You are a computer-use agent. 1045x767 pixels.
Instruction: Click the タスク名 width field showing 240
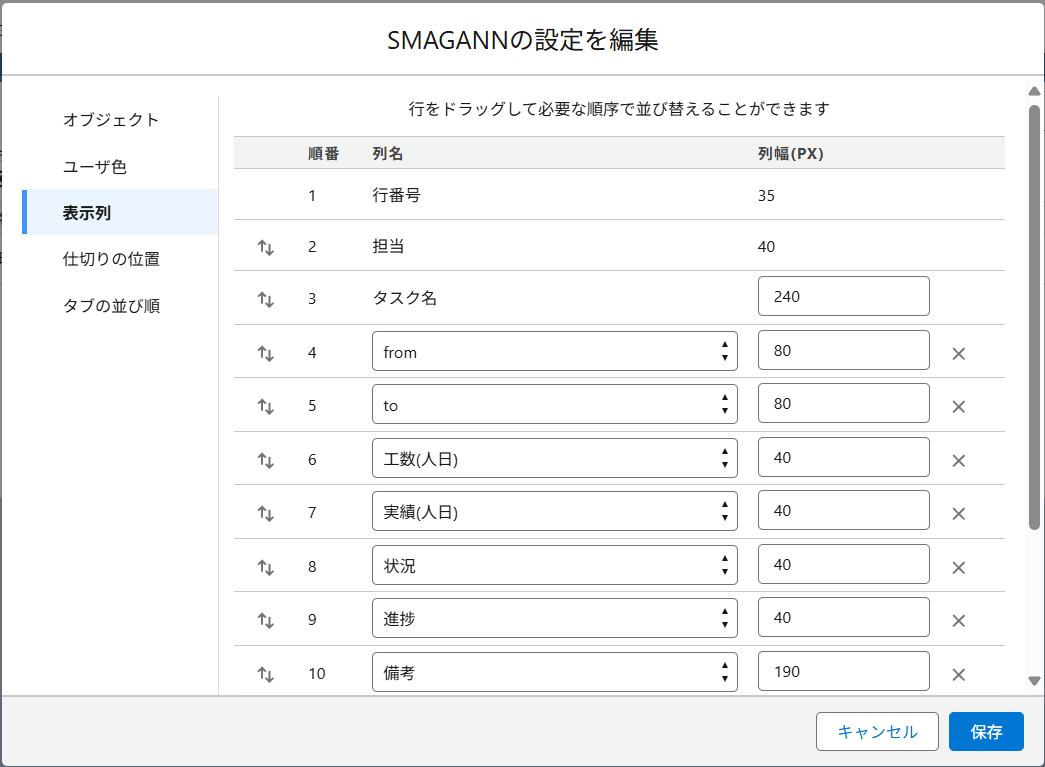pyautogui.click(x=843, y=297)
